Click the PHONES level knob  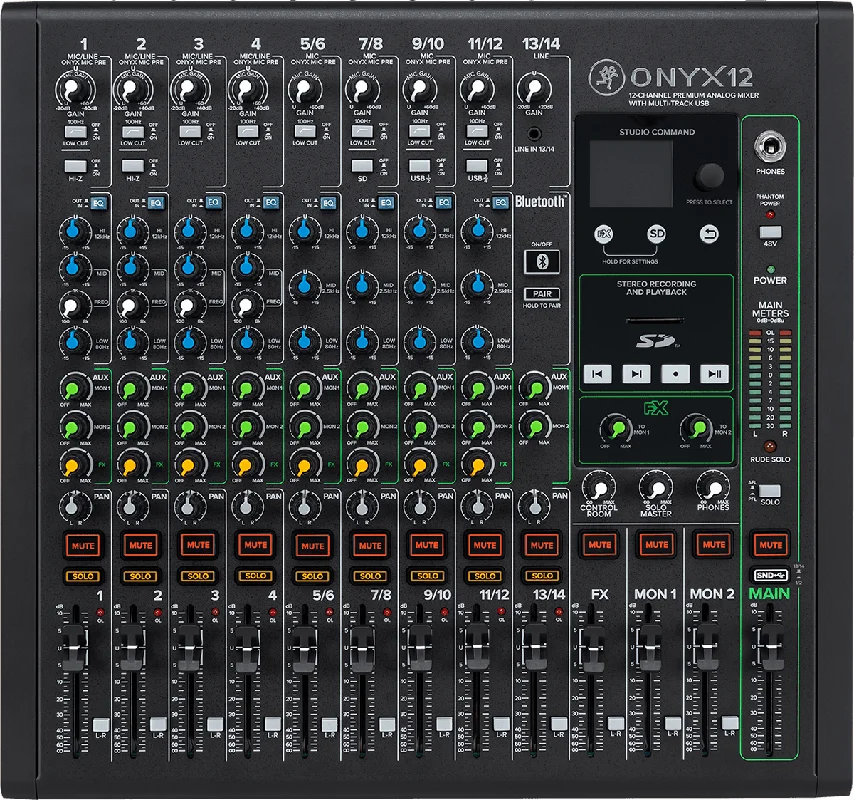(712, 487)
